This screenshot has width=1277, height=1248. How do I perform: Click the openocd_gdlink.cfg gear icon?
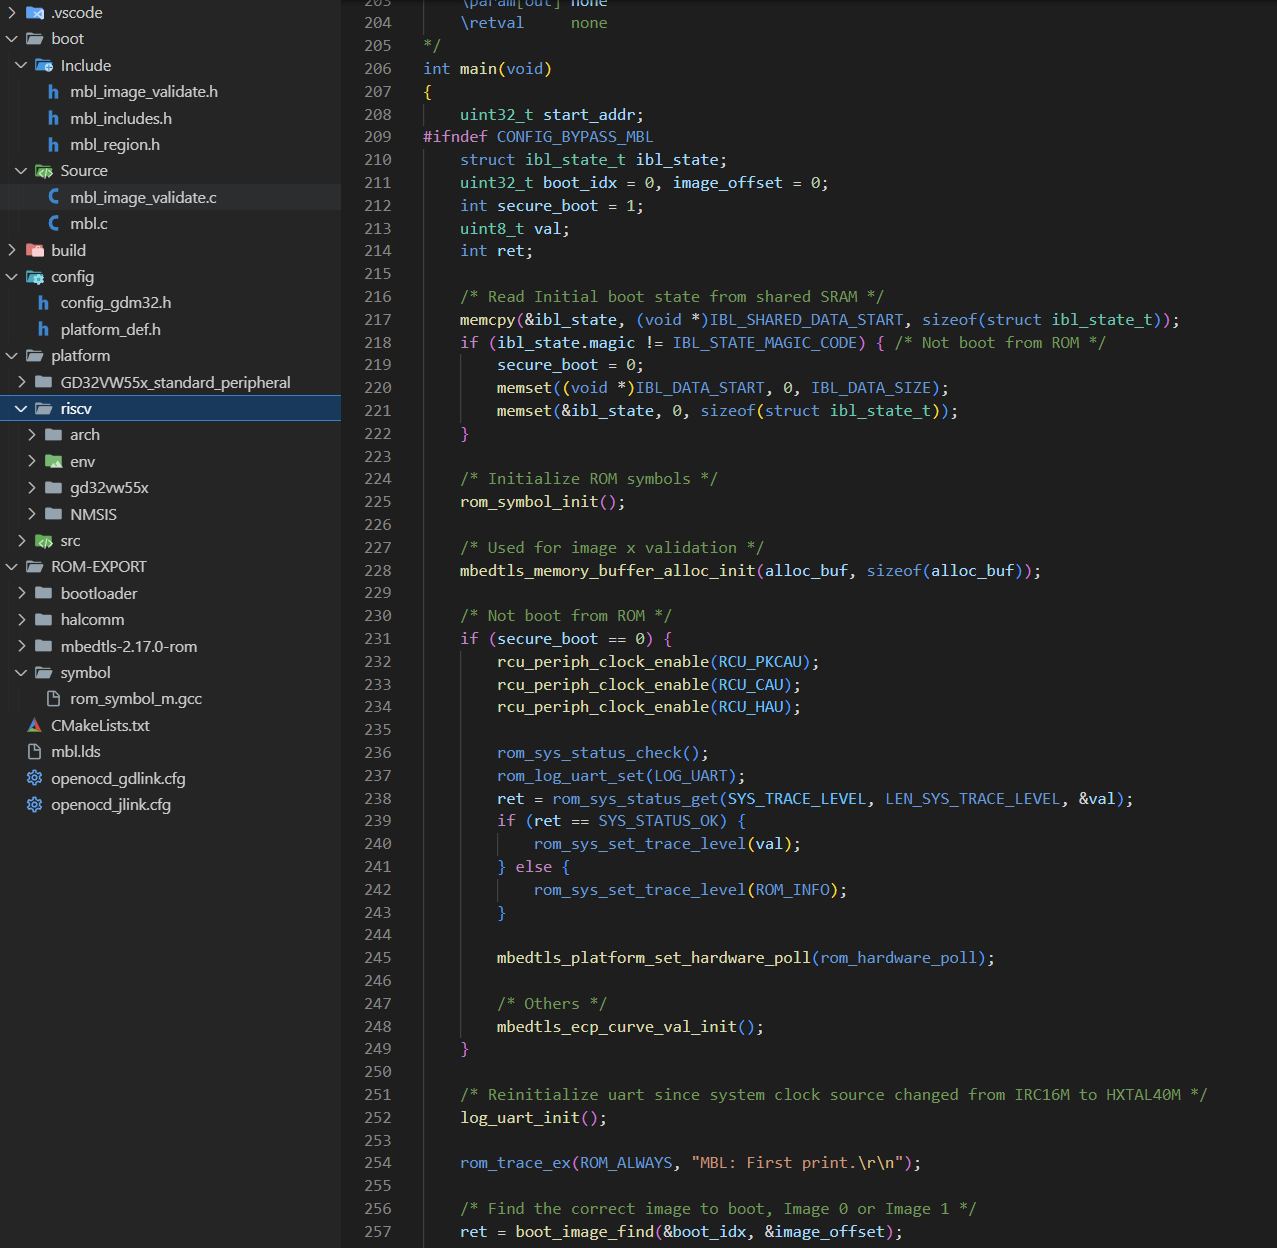(x=35, y=779)
